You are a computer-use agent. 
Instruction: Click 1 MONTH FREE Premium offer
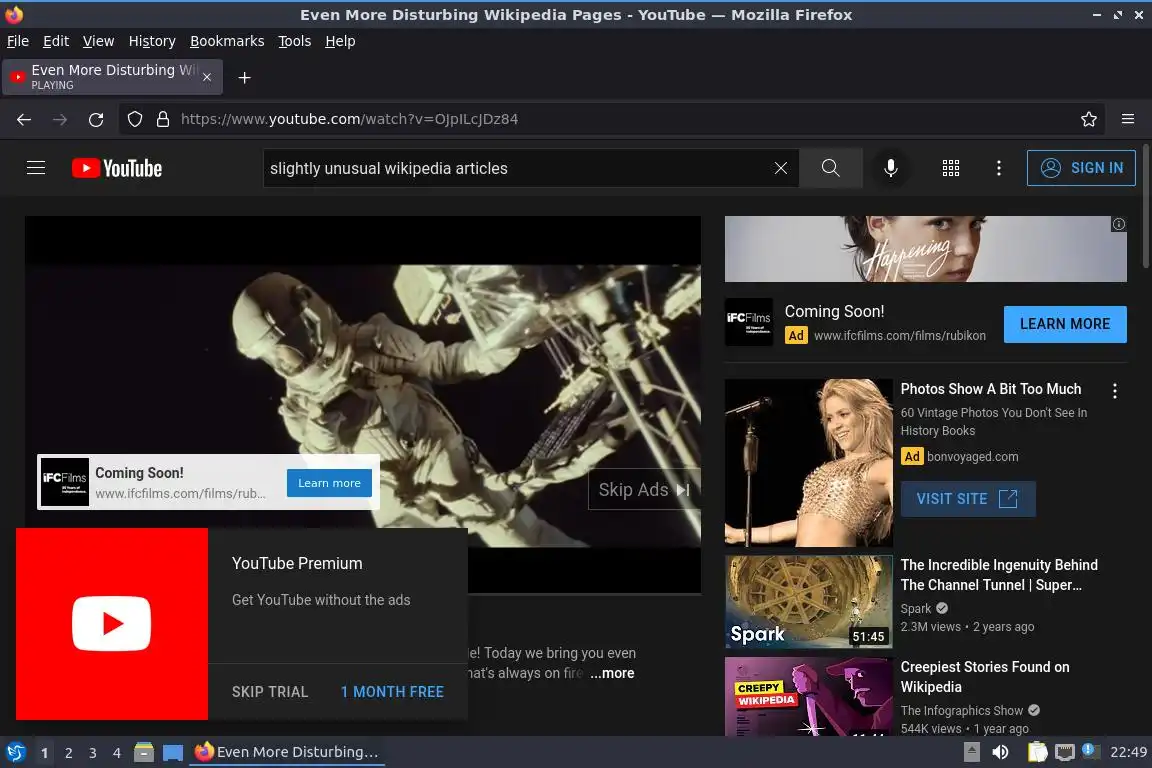click(392, 692)
